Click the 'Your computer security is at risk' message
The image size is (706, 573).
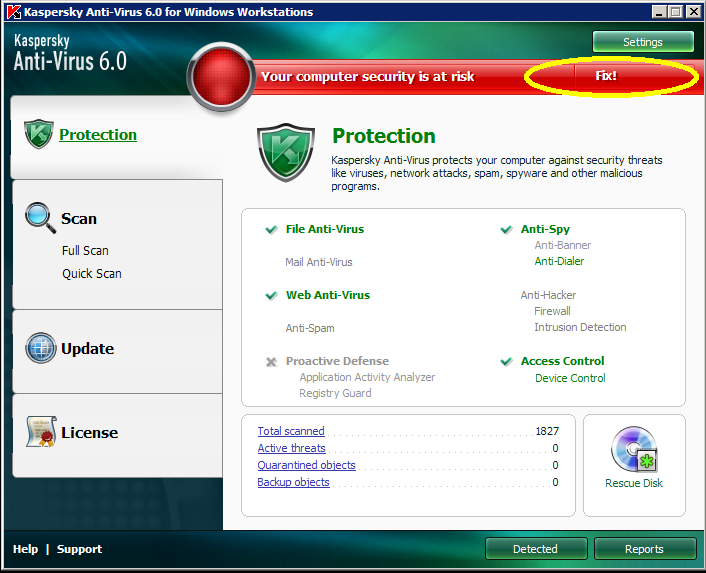point(367,77)
